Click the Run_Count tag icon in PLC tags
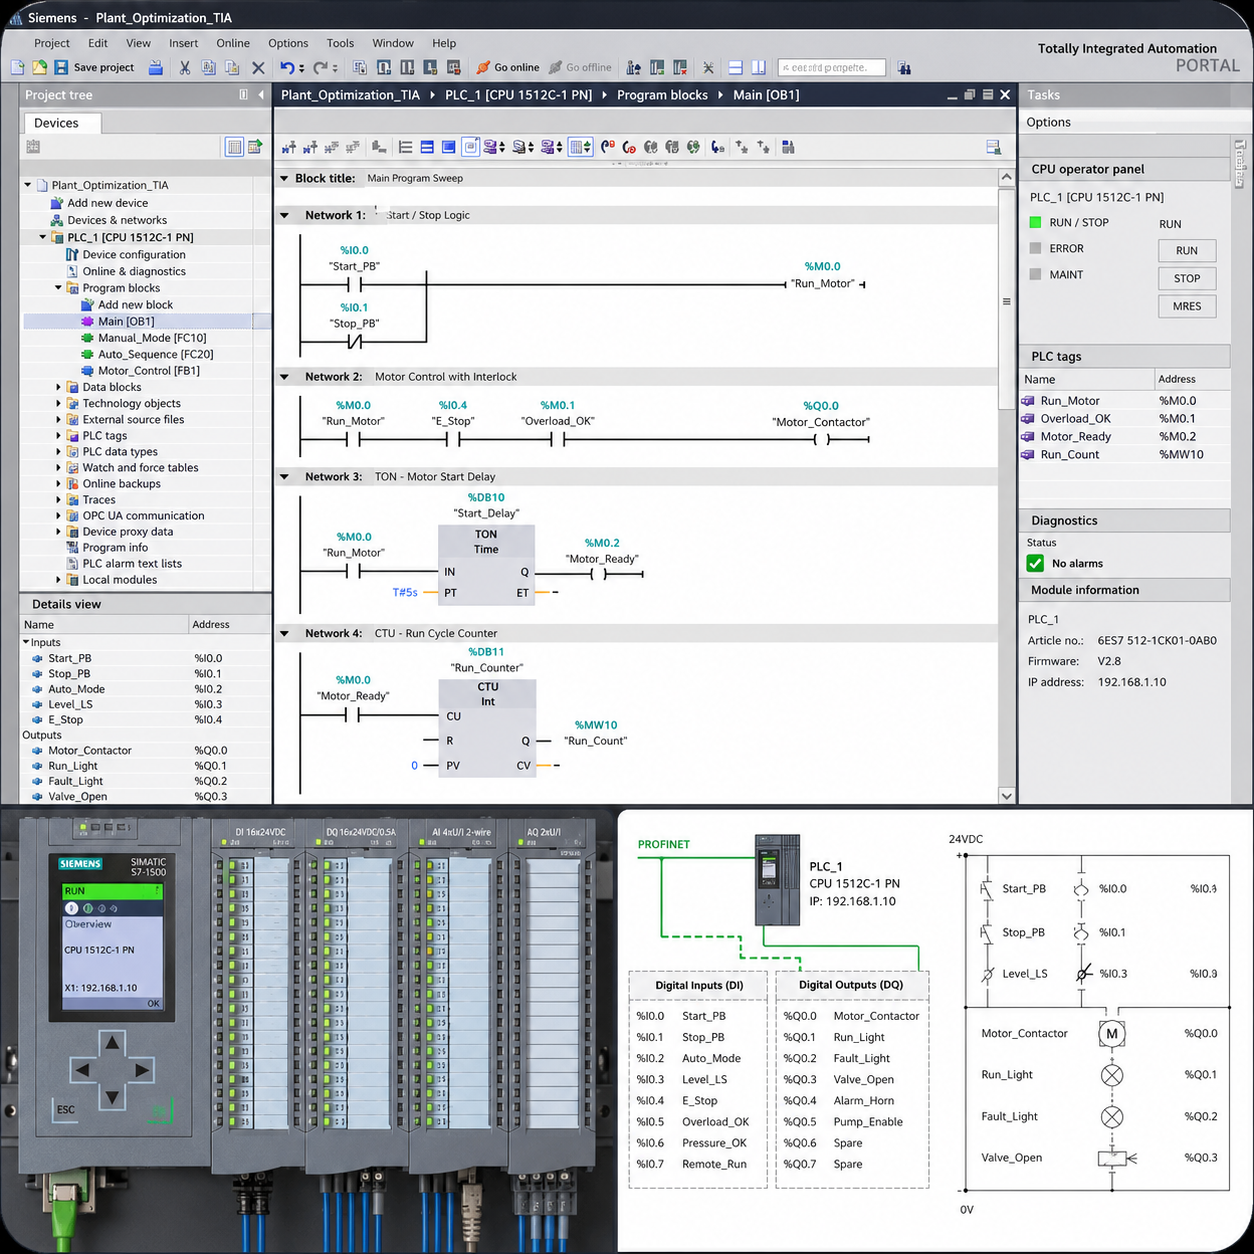 1028,454
